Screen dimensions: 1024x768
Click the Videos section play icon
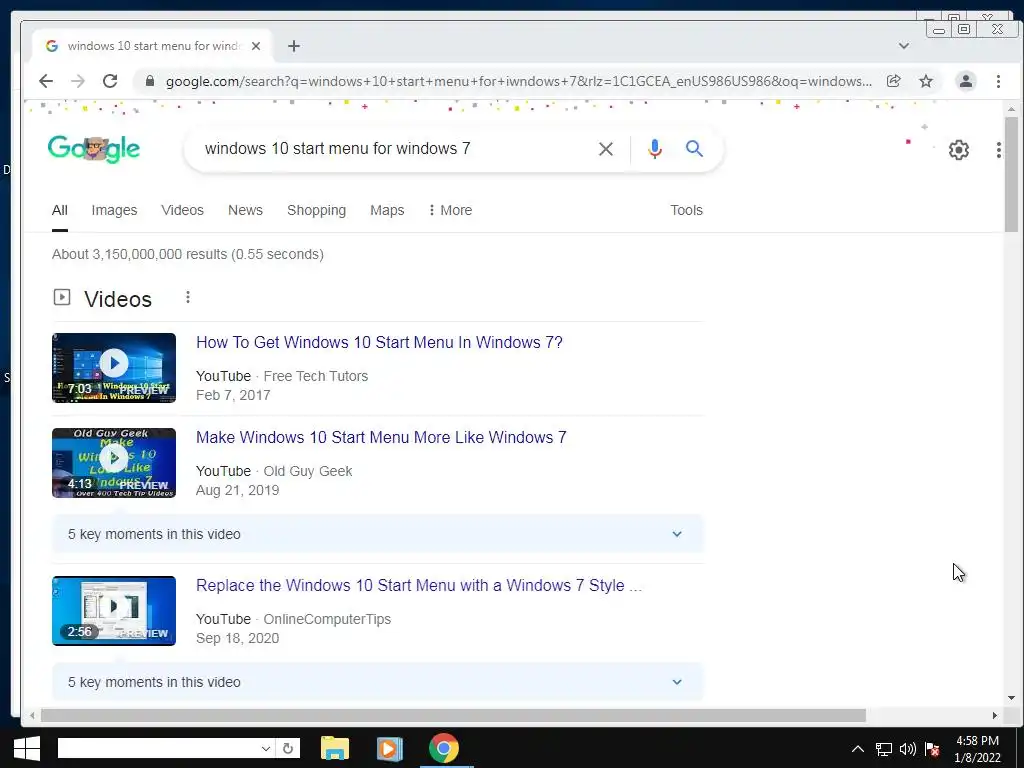pos(61,297)
